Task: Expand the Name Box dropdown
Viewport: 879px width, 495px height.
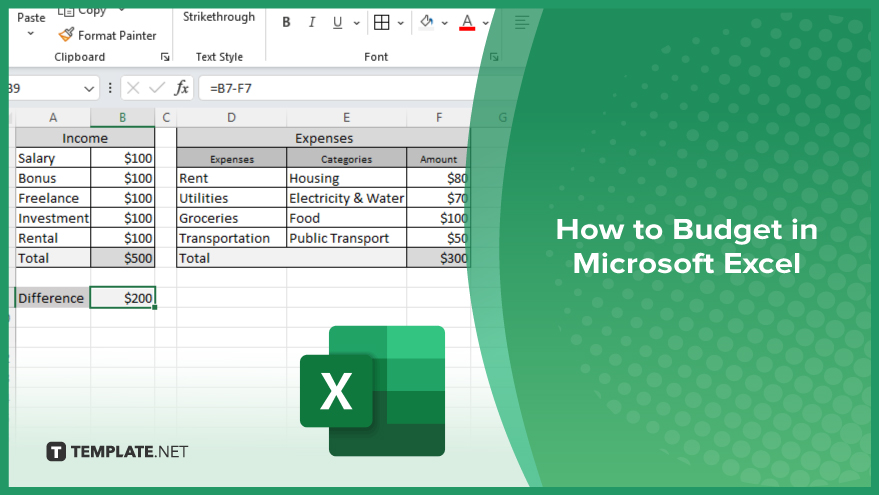Action: point(89,89)
